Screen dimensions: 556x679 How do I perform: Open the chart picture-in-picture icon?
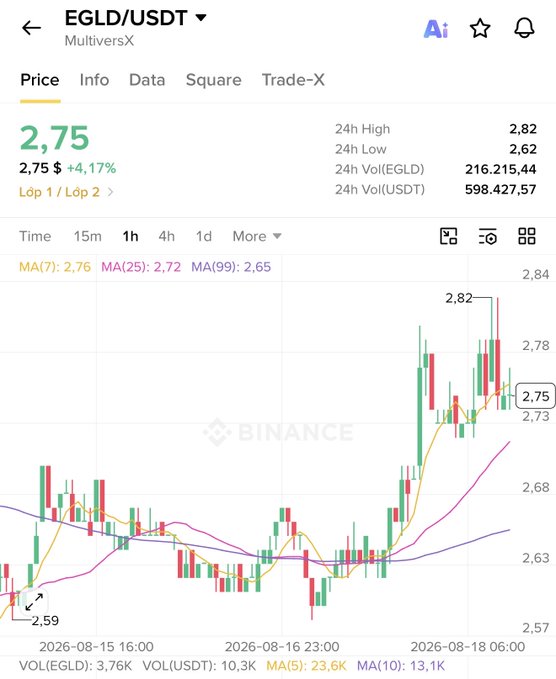[449, 236]
